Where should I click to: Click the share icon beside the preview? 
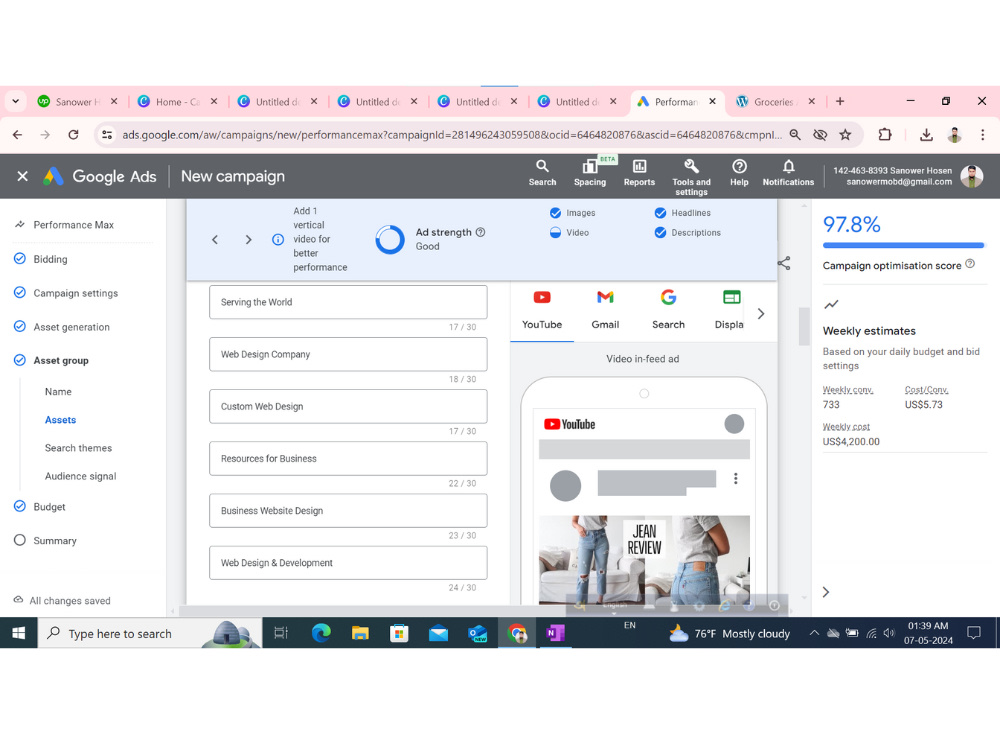784,263
